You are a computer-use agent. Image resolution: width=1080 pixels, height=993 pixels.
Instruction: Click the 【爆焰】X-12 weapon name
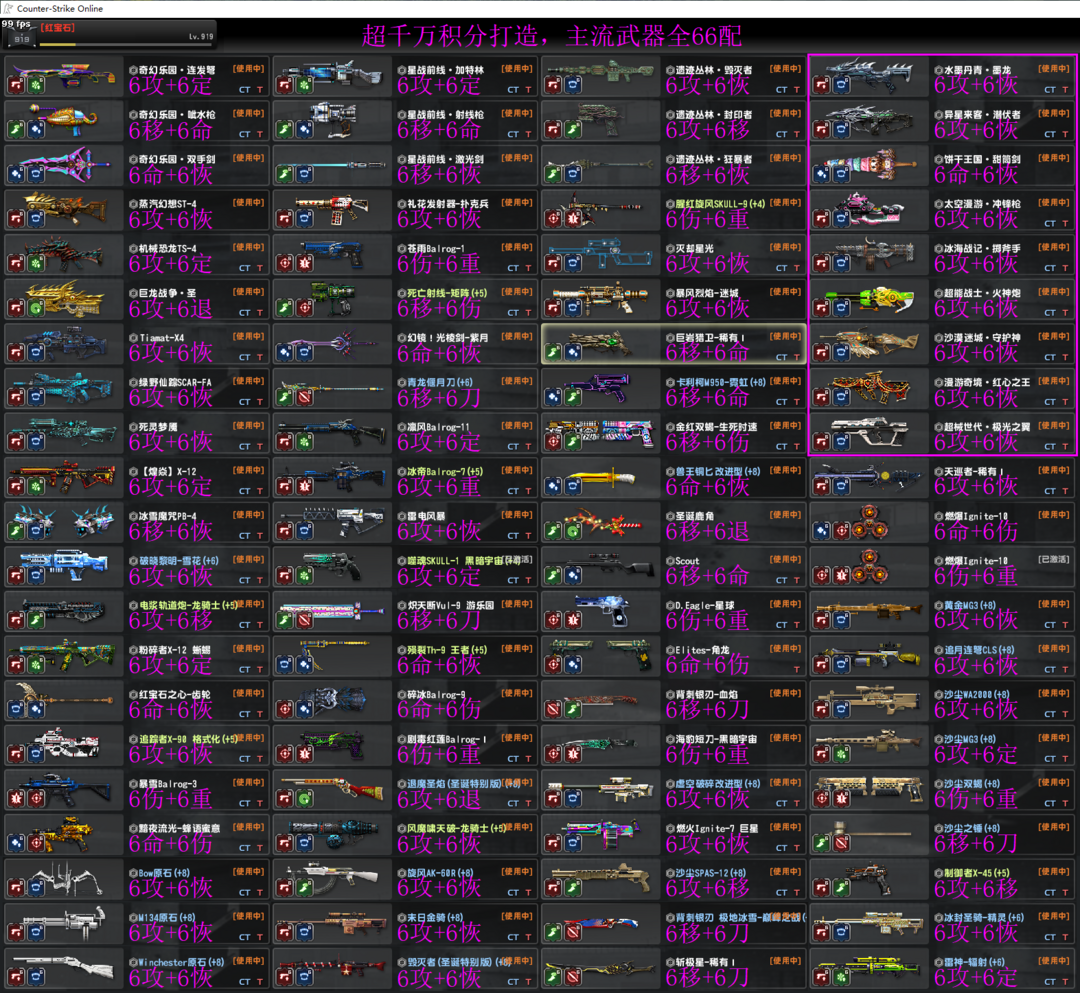pyautogui.click(x=169, y=472)
